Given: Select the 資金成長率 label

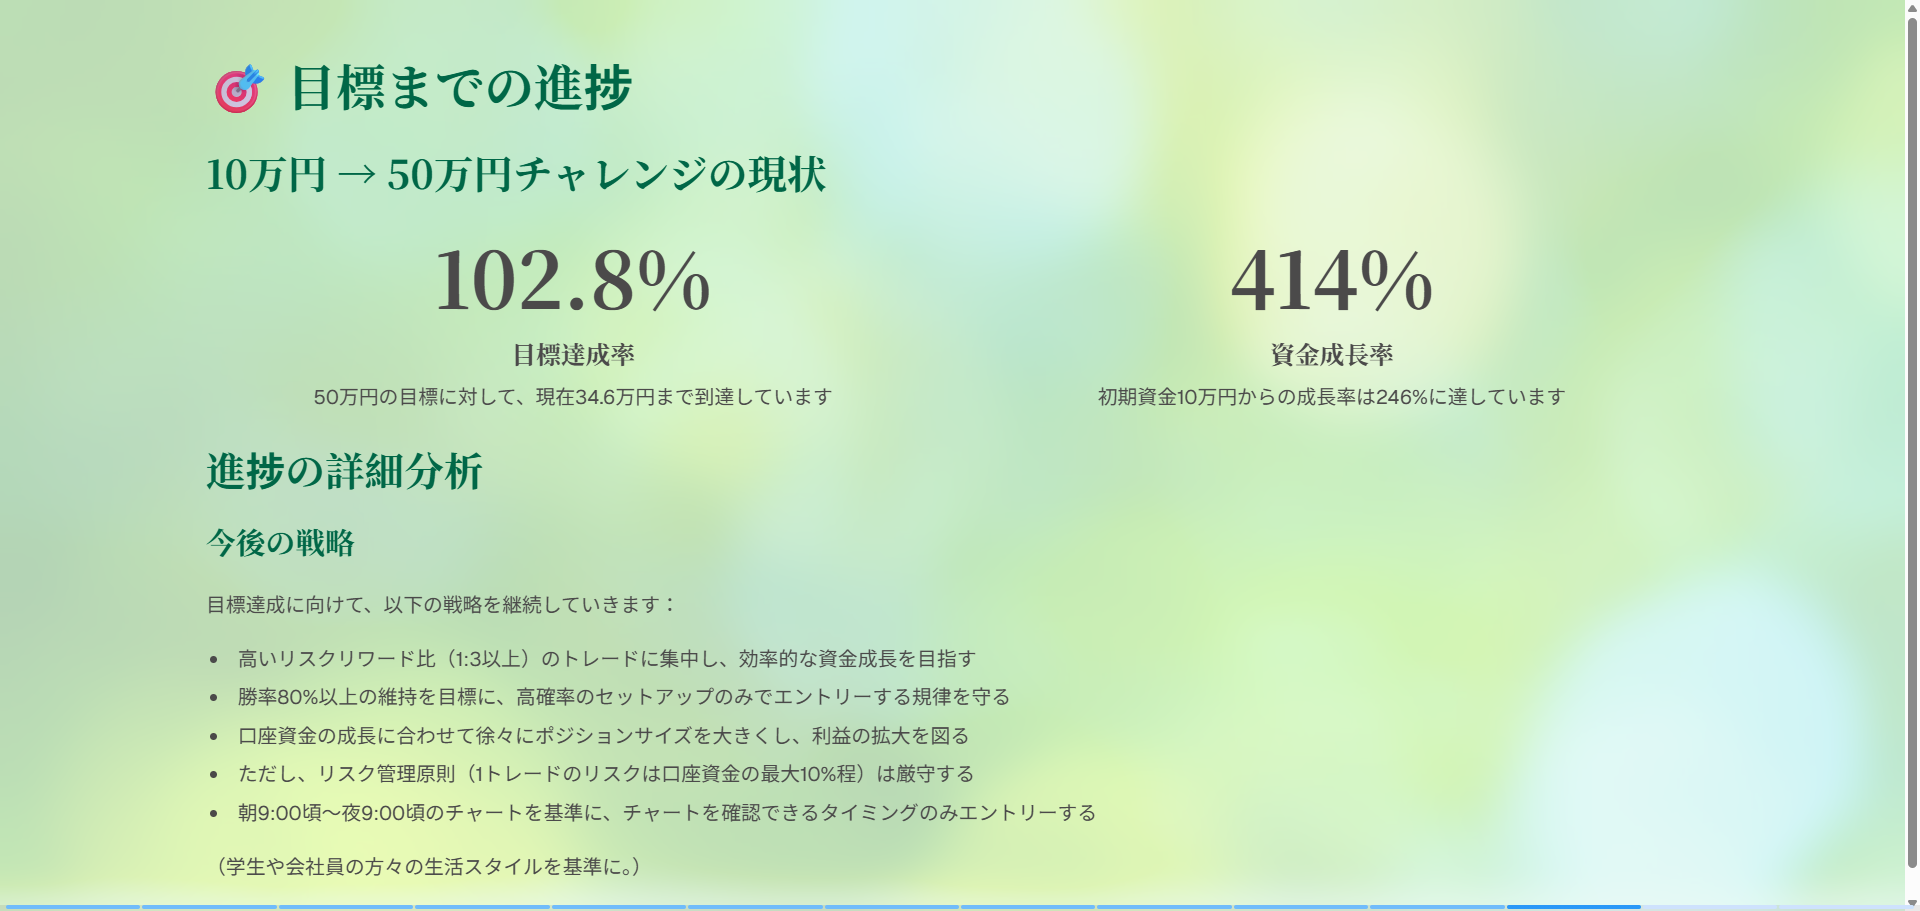Looking at the screenshot, I should pos(1331,355).
